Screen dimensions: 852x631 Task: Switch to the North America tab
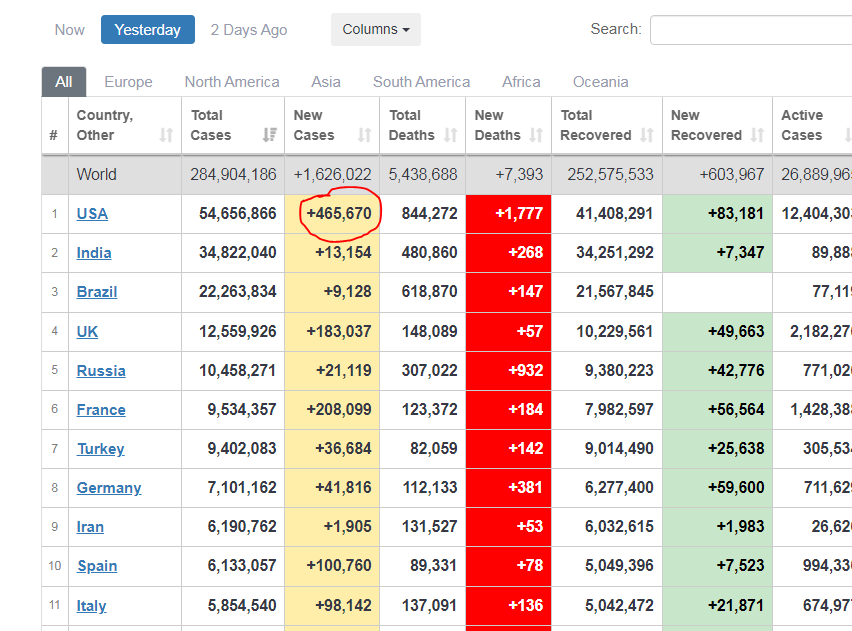click(x=232, y=82)
